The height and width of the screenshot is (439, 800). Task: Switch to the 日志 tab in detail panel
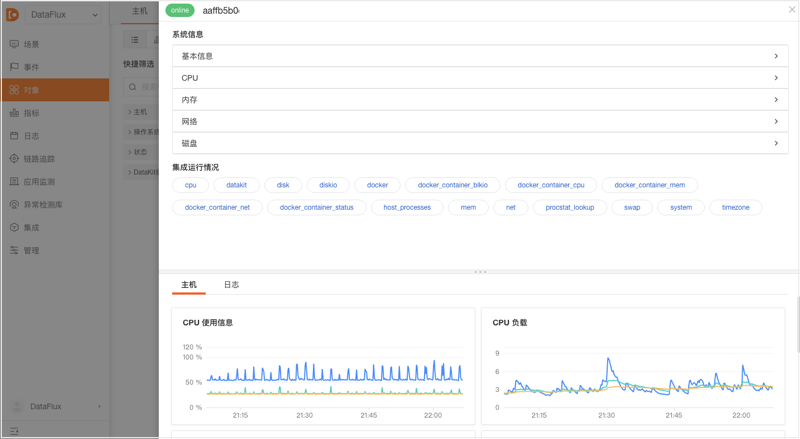(x=232, y=285)
